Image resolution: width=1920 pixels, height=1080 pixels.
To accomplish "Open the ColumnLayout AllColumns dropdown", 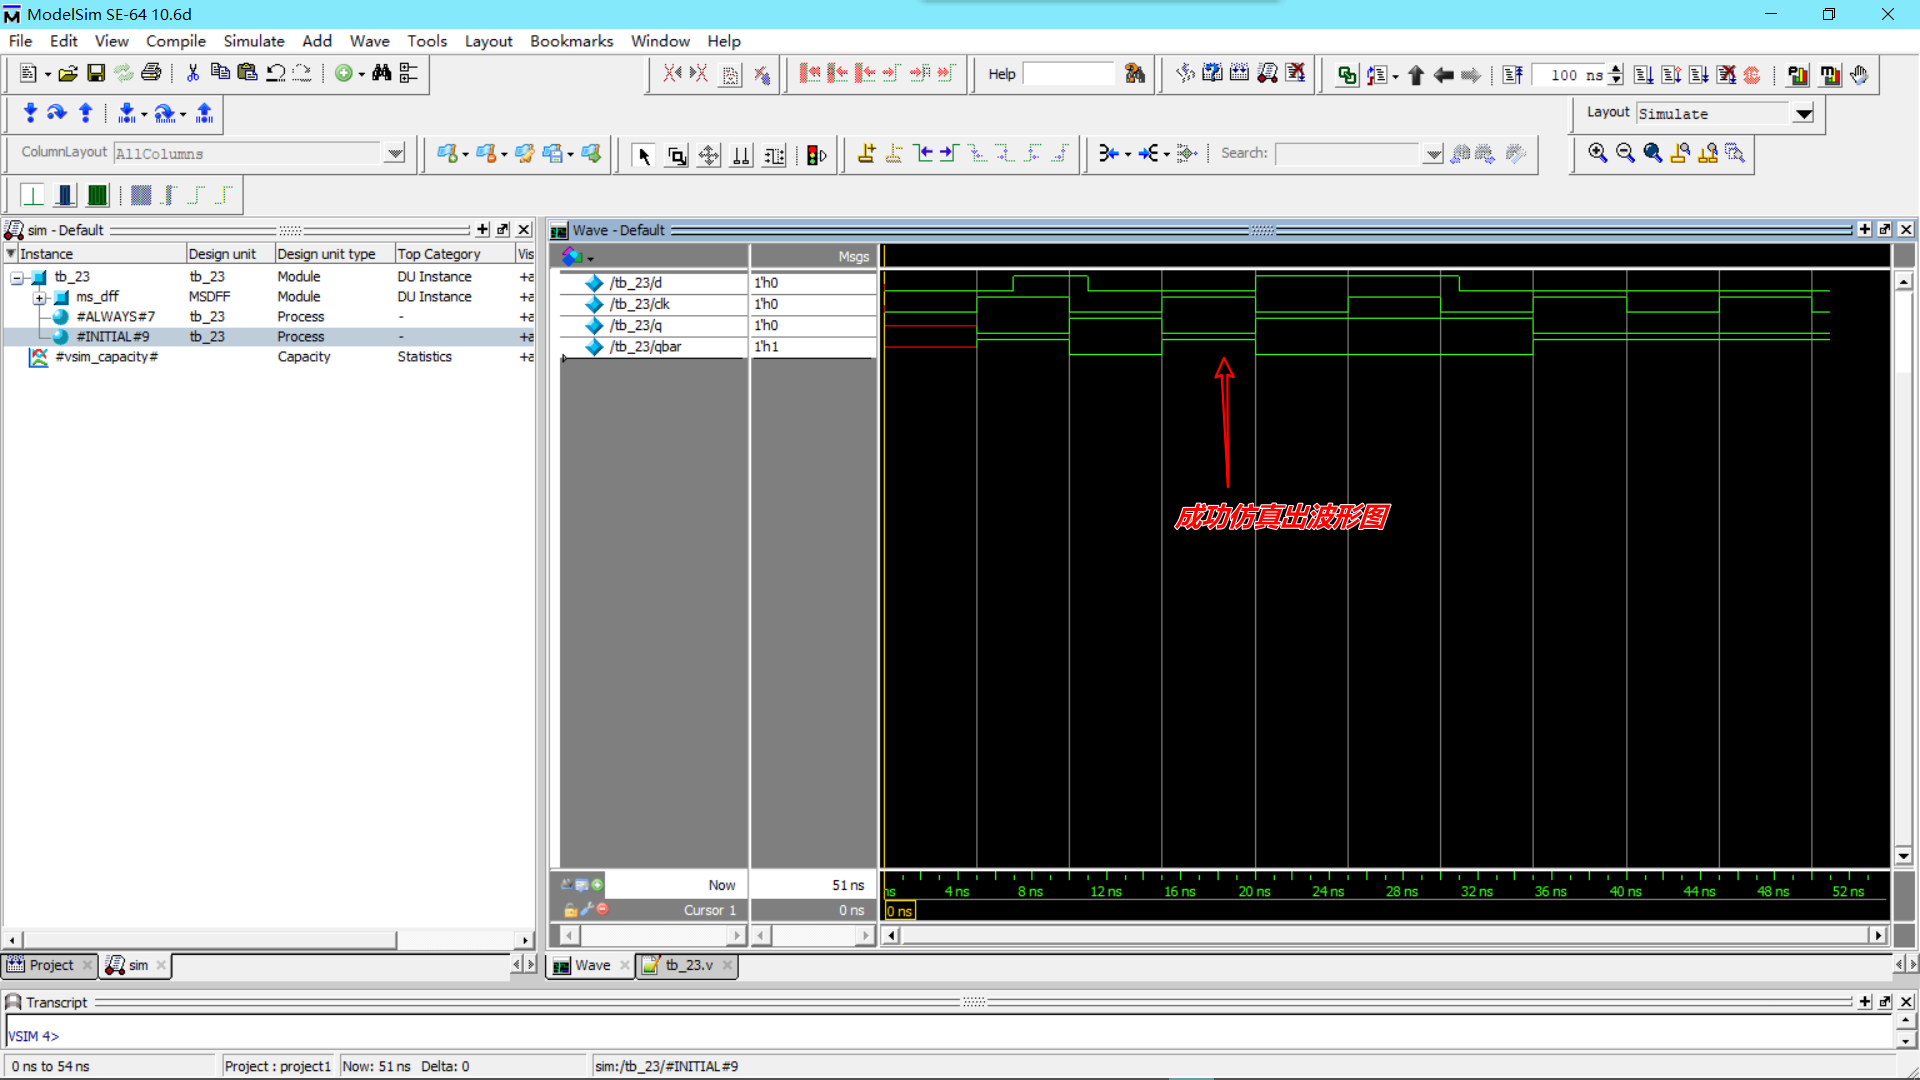I will click(395, 153).
